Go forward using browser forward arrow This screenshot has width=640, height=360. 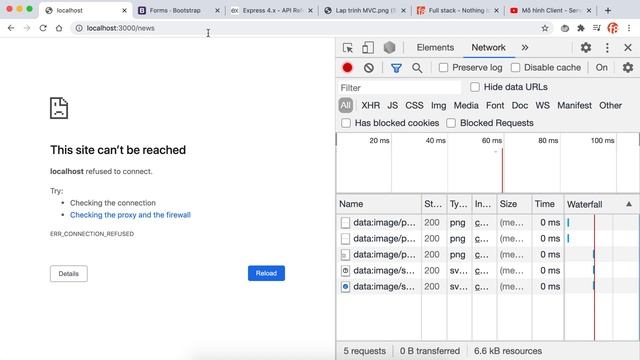point(27,28)
